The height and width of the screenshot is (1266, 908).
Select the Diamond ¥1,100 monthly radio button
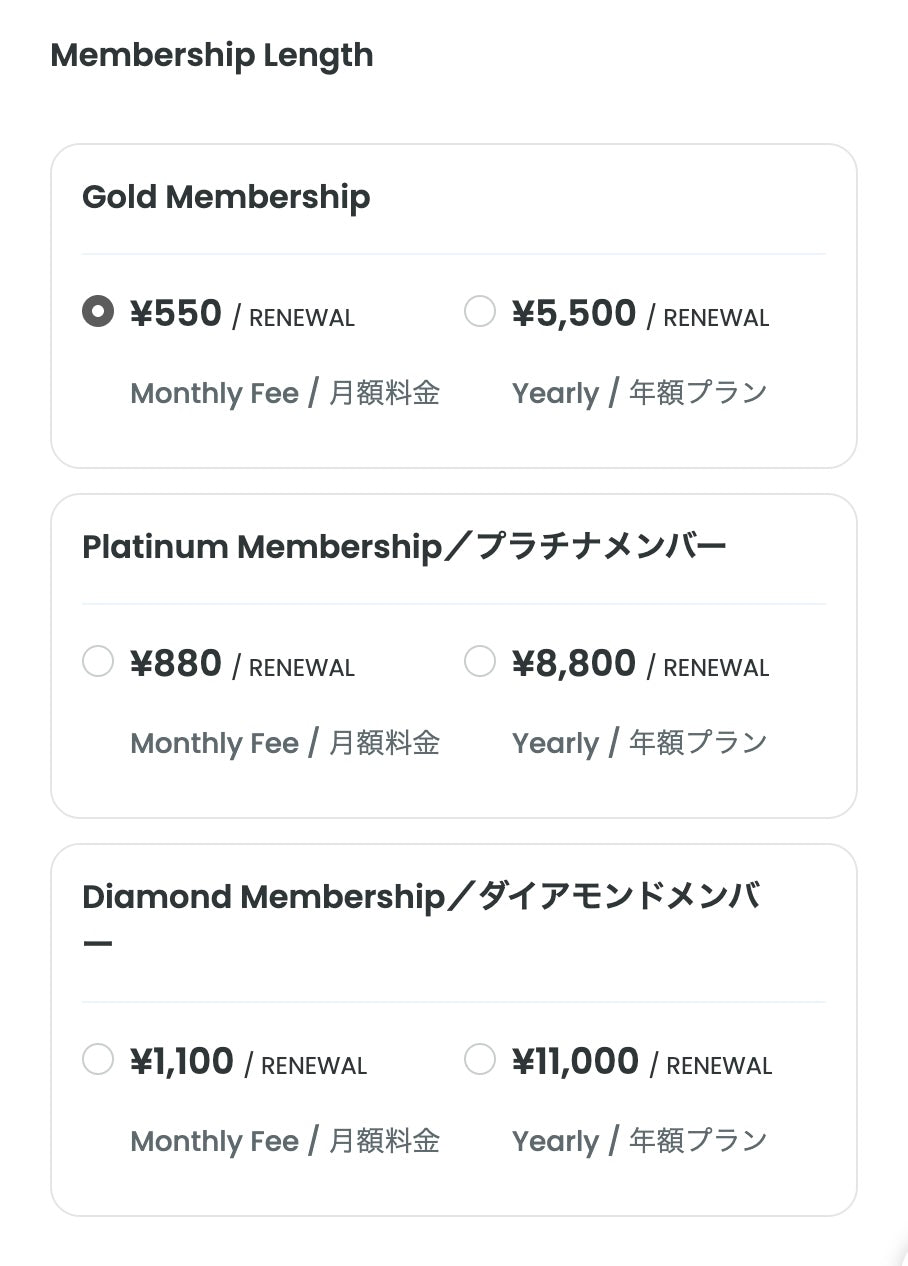98,1059
